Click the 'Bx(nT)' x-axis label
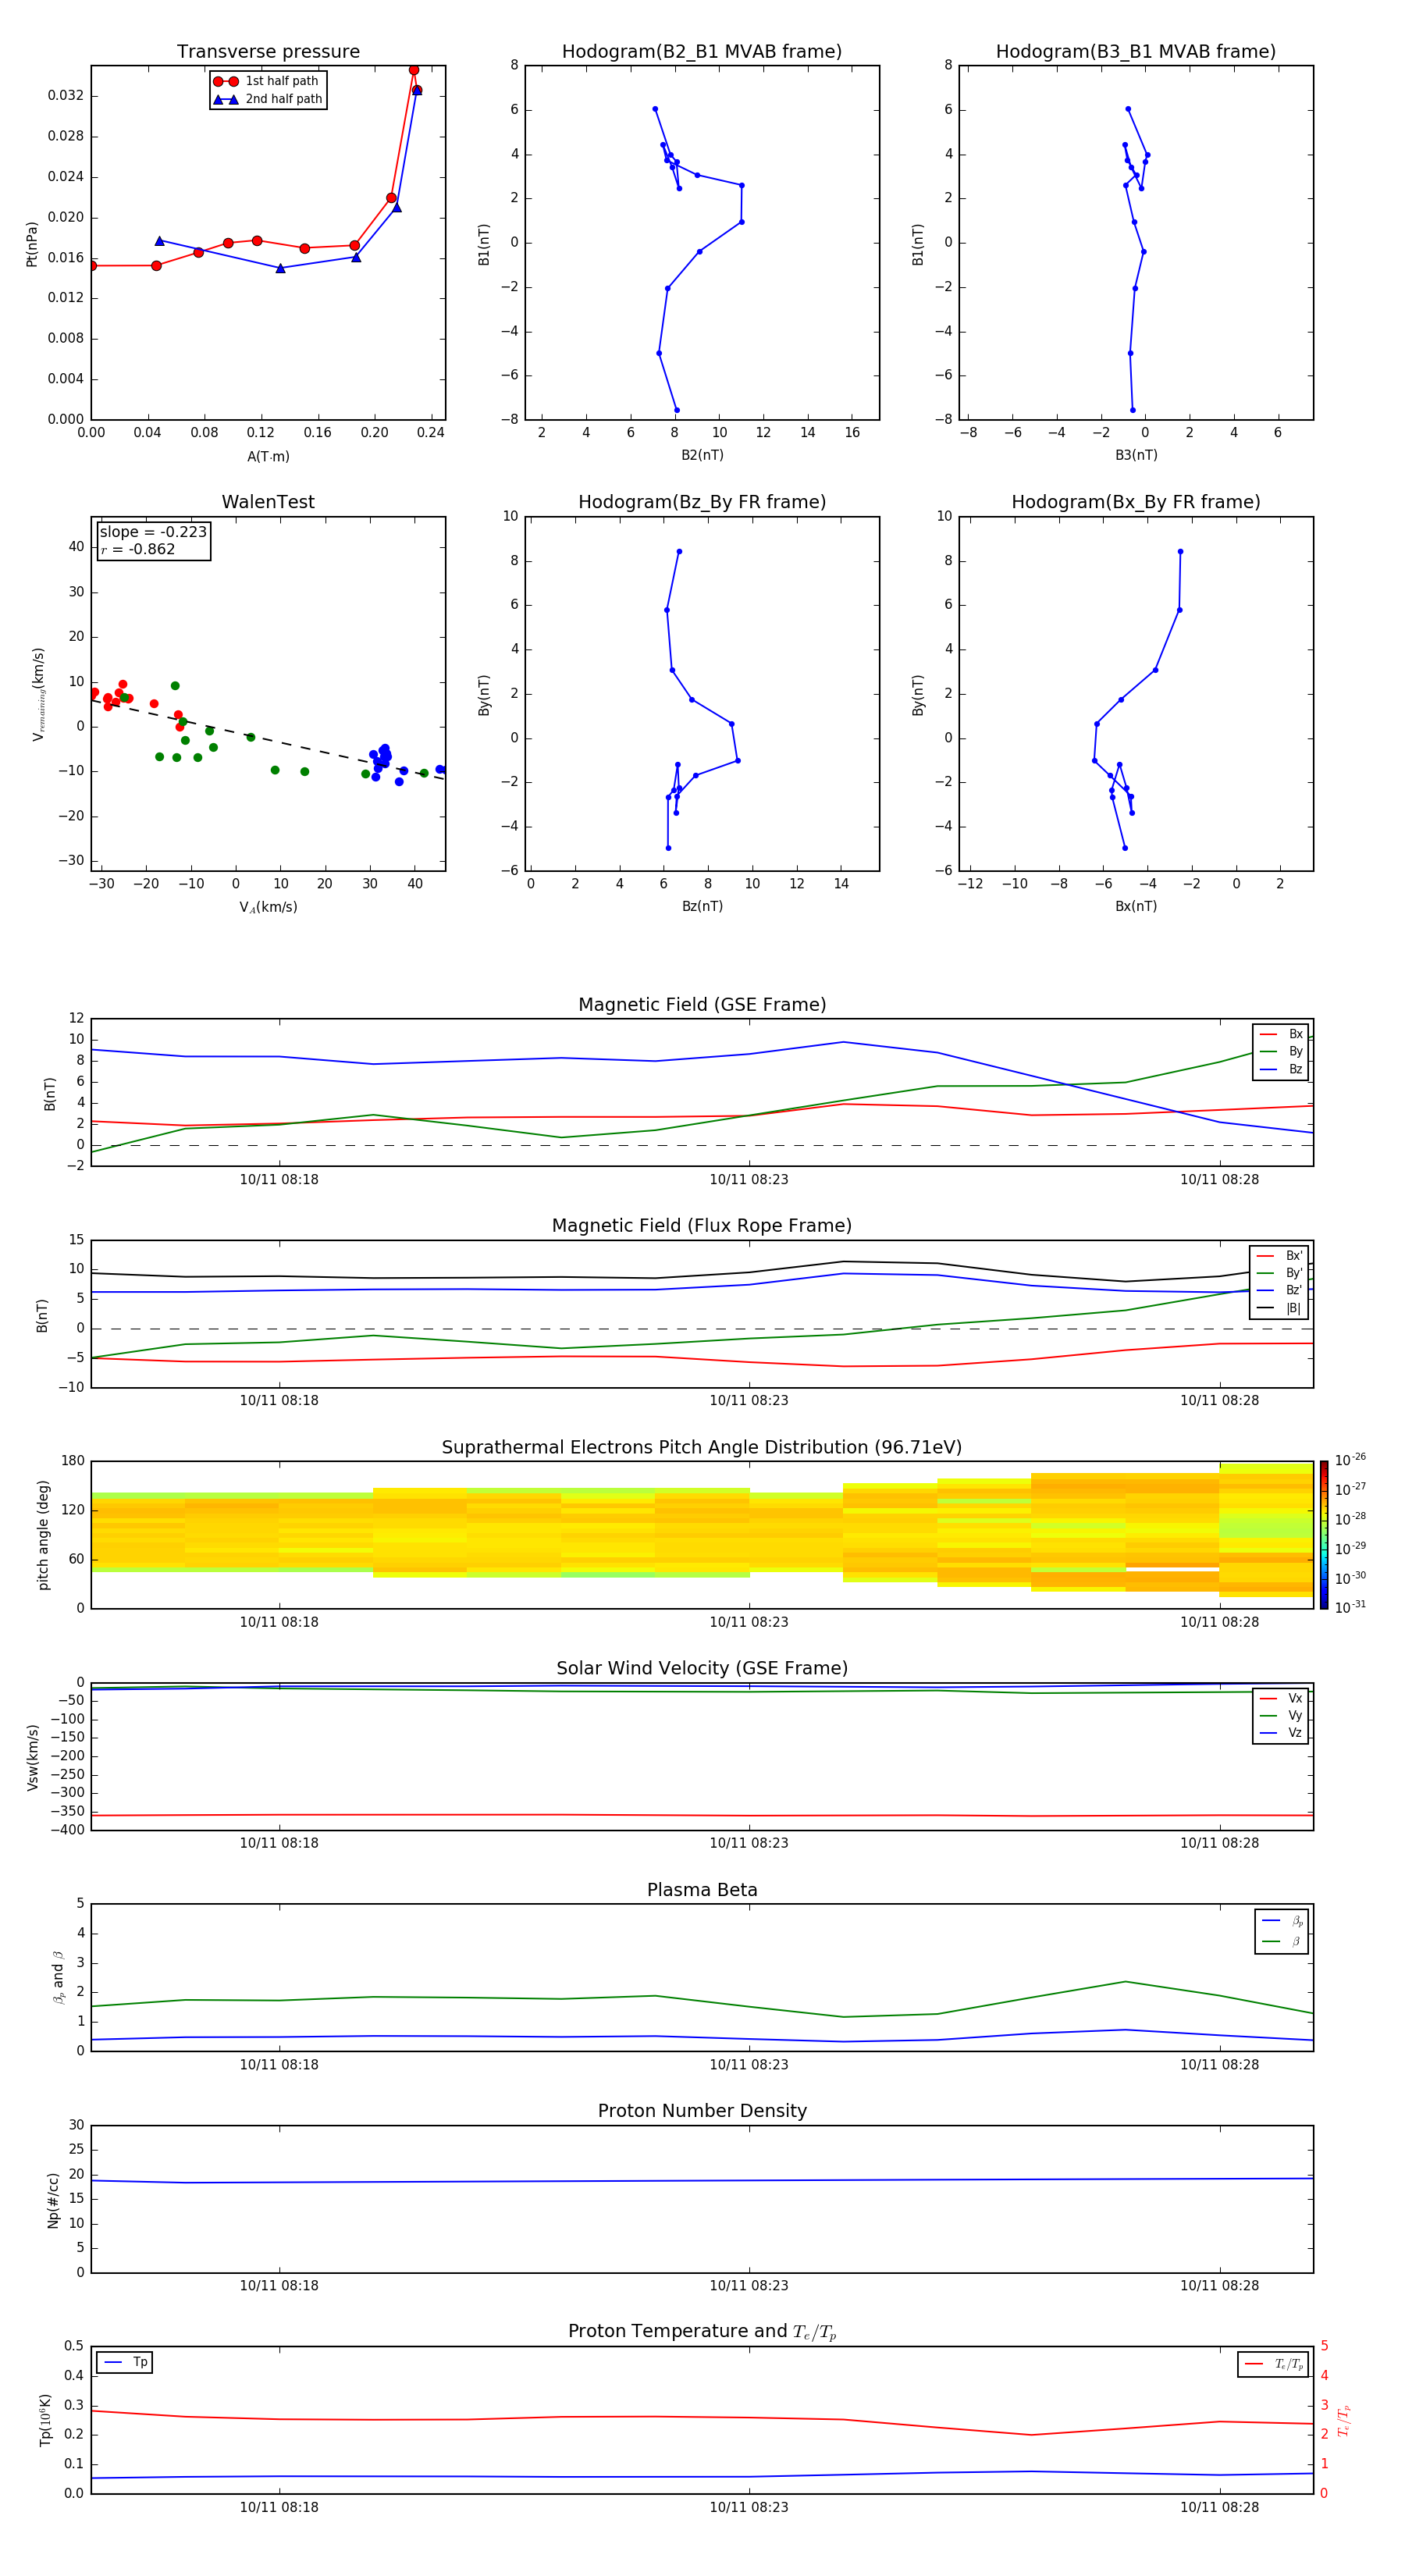 pyautogui.click(x=1136, y=907)
